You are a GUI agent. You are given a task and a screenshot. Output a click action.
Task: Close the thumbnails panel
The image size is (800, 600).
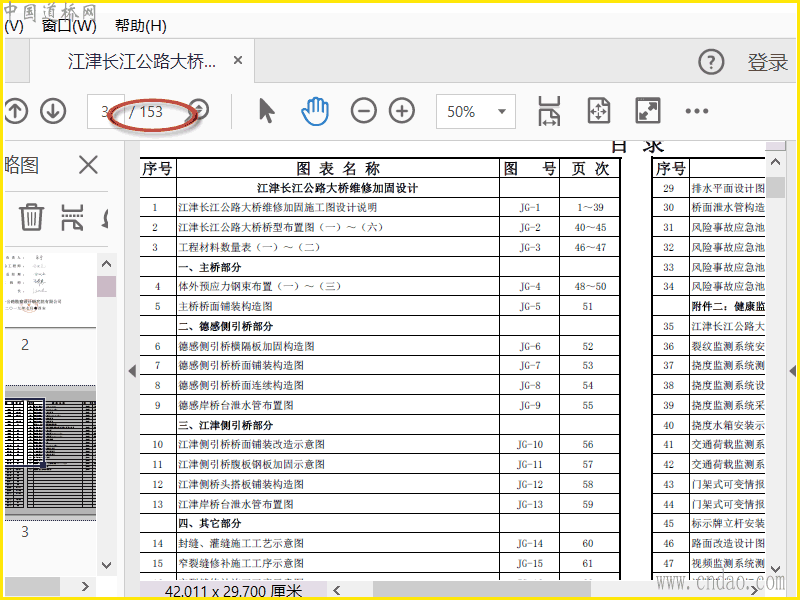88,165
